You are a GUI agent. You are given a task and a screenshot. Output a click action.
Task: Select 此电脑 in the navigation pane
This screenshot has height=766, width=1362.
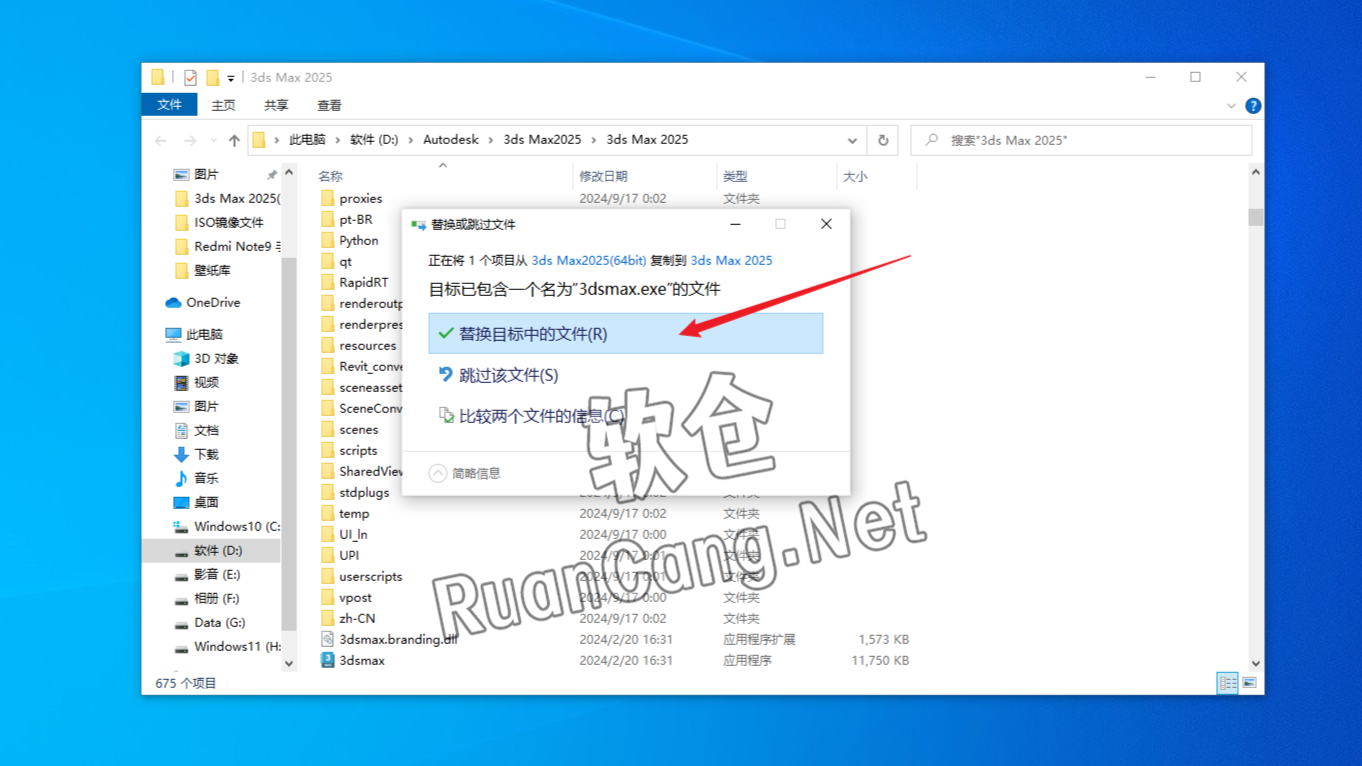click(x=194, y=334)
